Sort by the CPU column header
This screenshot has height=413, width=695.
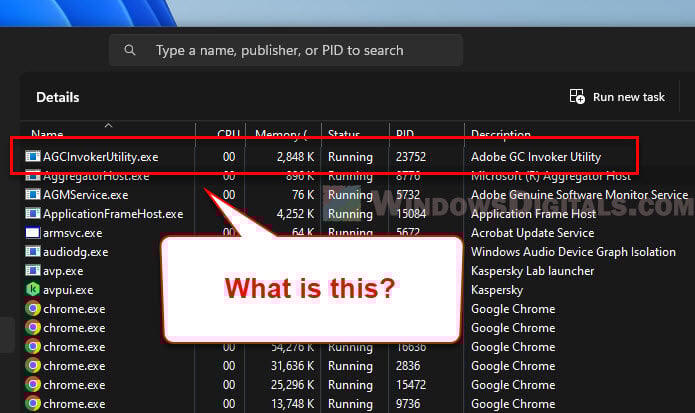228,133
